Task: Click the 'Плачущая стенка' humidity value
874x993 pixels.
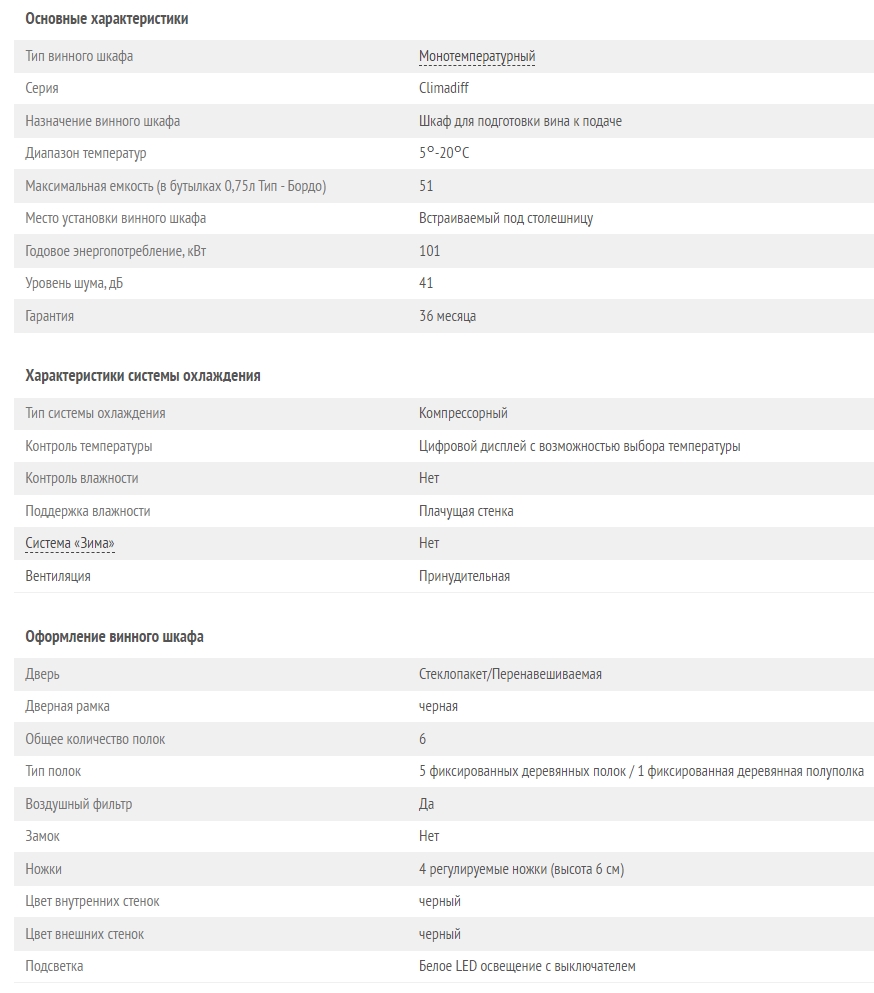Action: point(466,511)
